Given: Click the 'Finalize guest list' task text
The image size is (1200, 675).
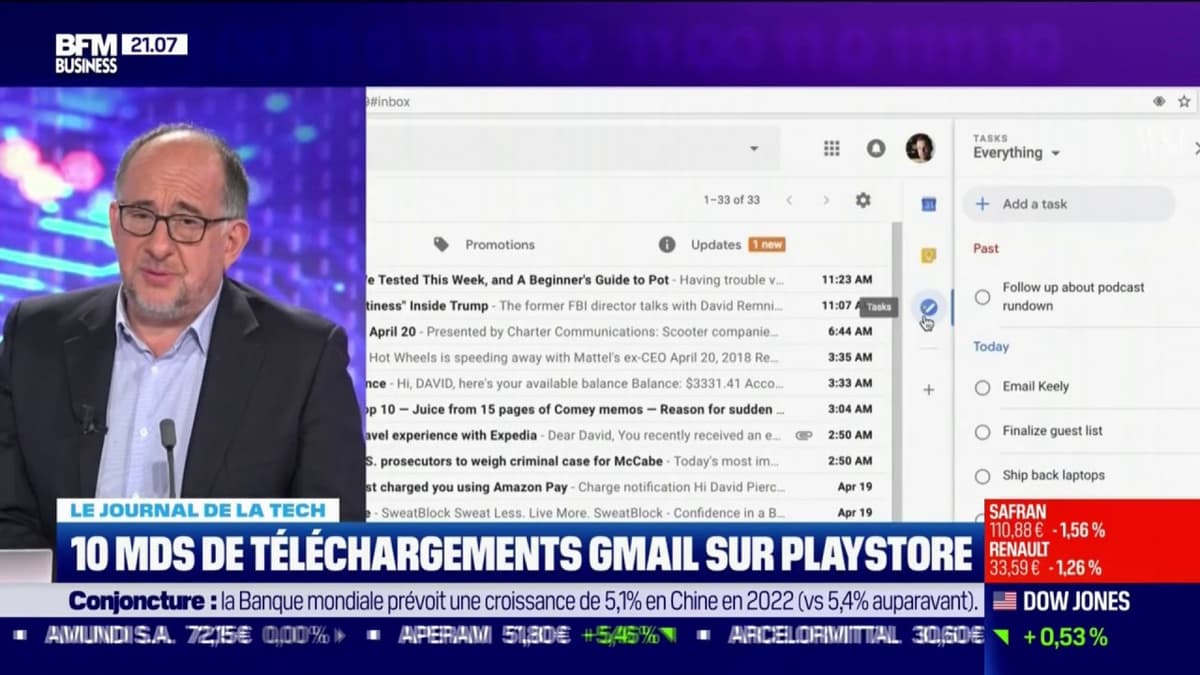Looking at the screenshot, I should (1052, 431).
